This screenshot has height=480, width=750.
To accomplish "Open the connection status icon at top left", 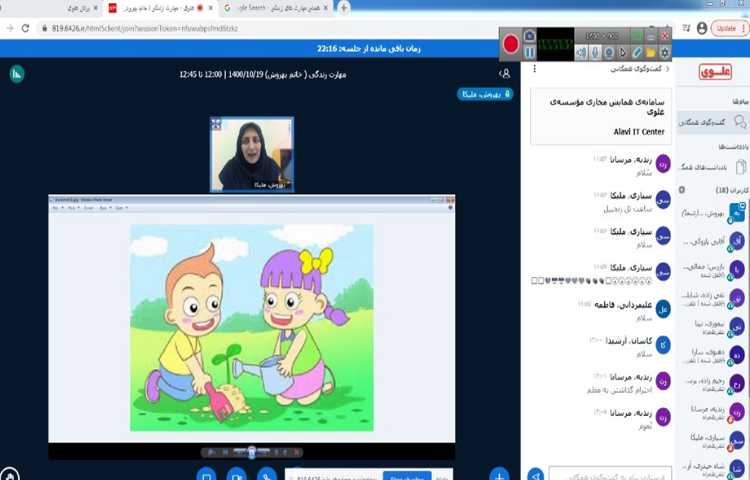I will coord(17,74).
